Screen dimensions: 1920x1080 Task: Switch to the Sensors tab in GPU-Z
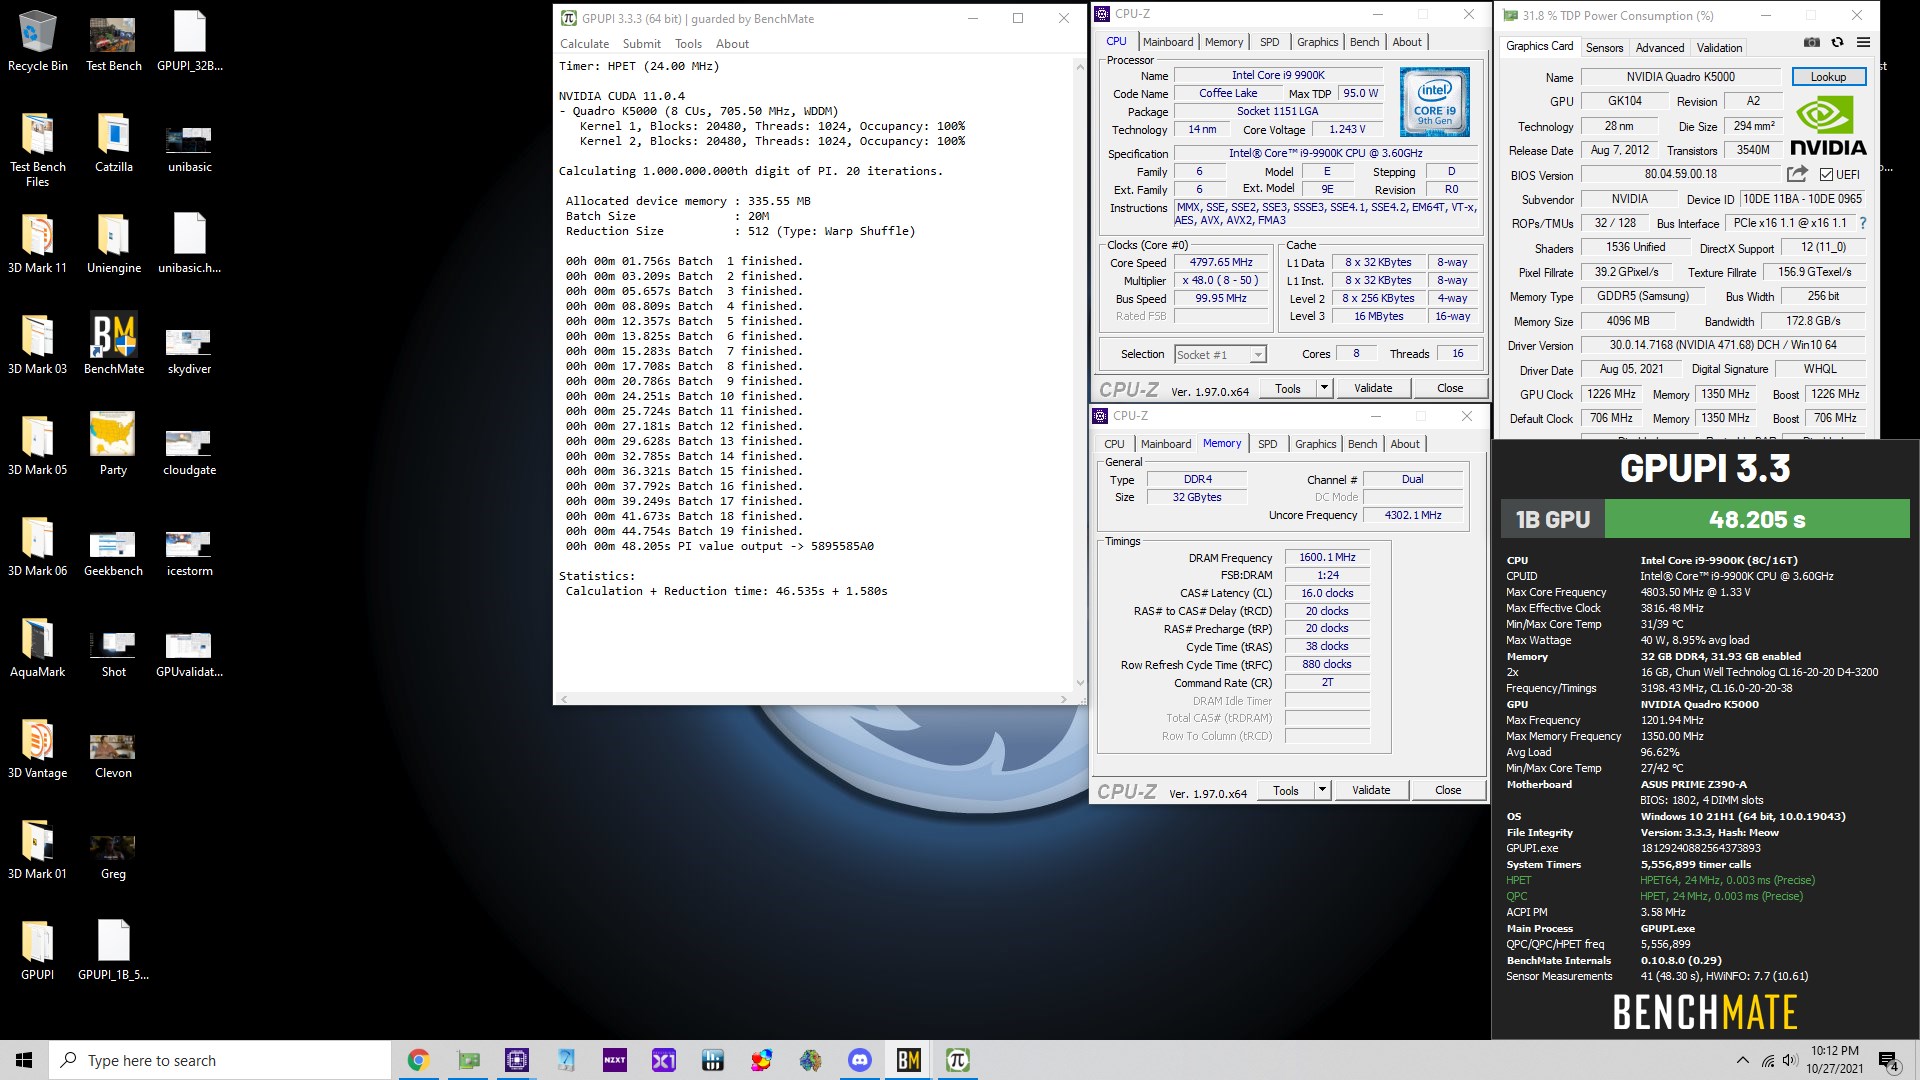[1604, 48]
